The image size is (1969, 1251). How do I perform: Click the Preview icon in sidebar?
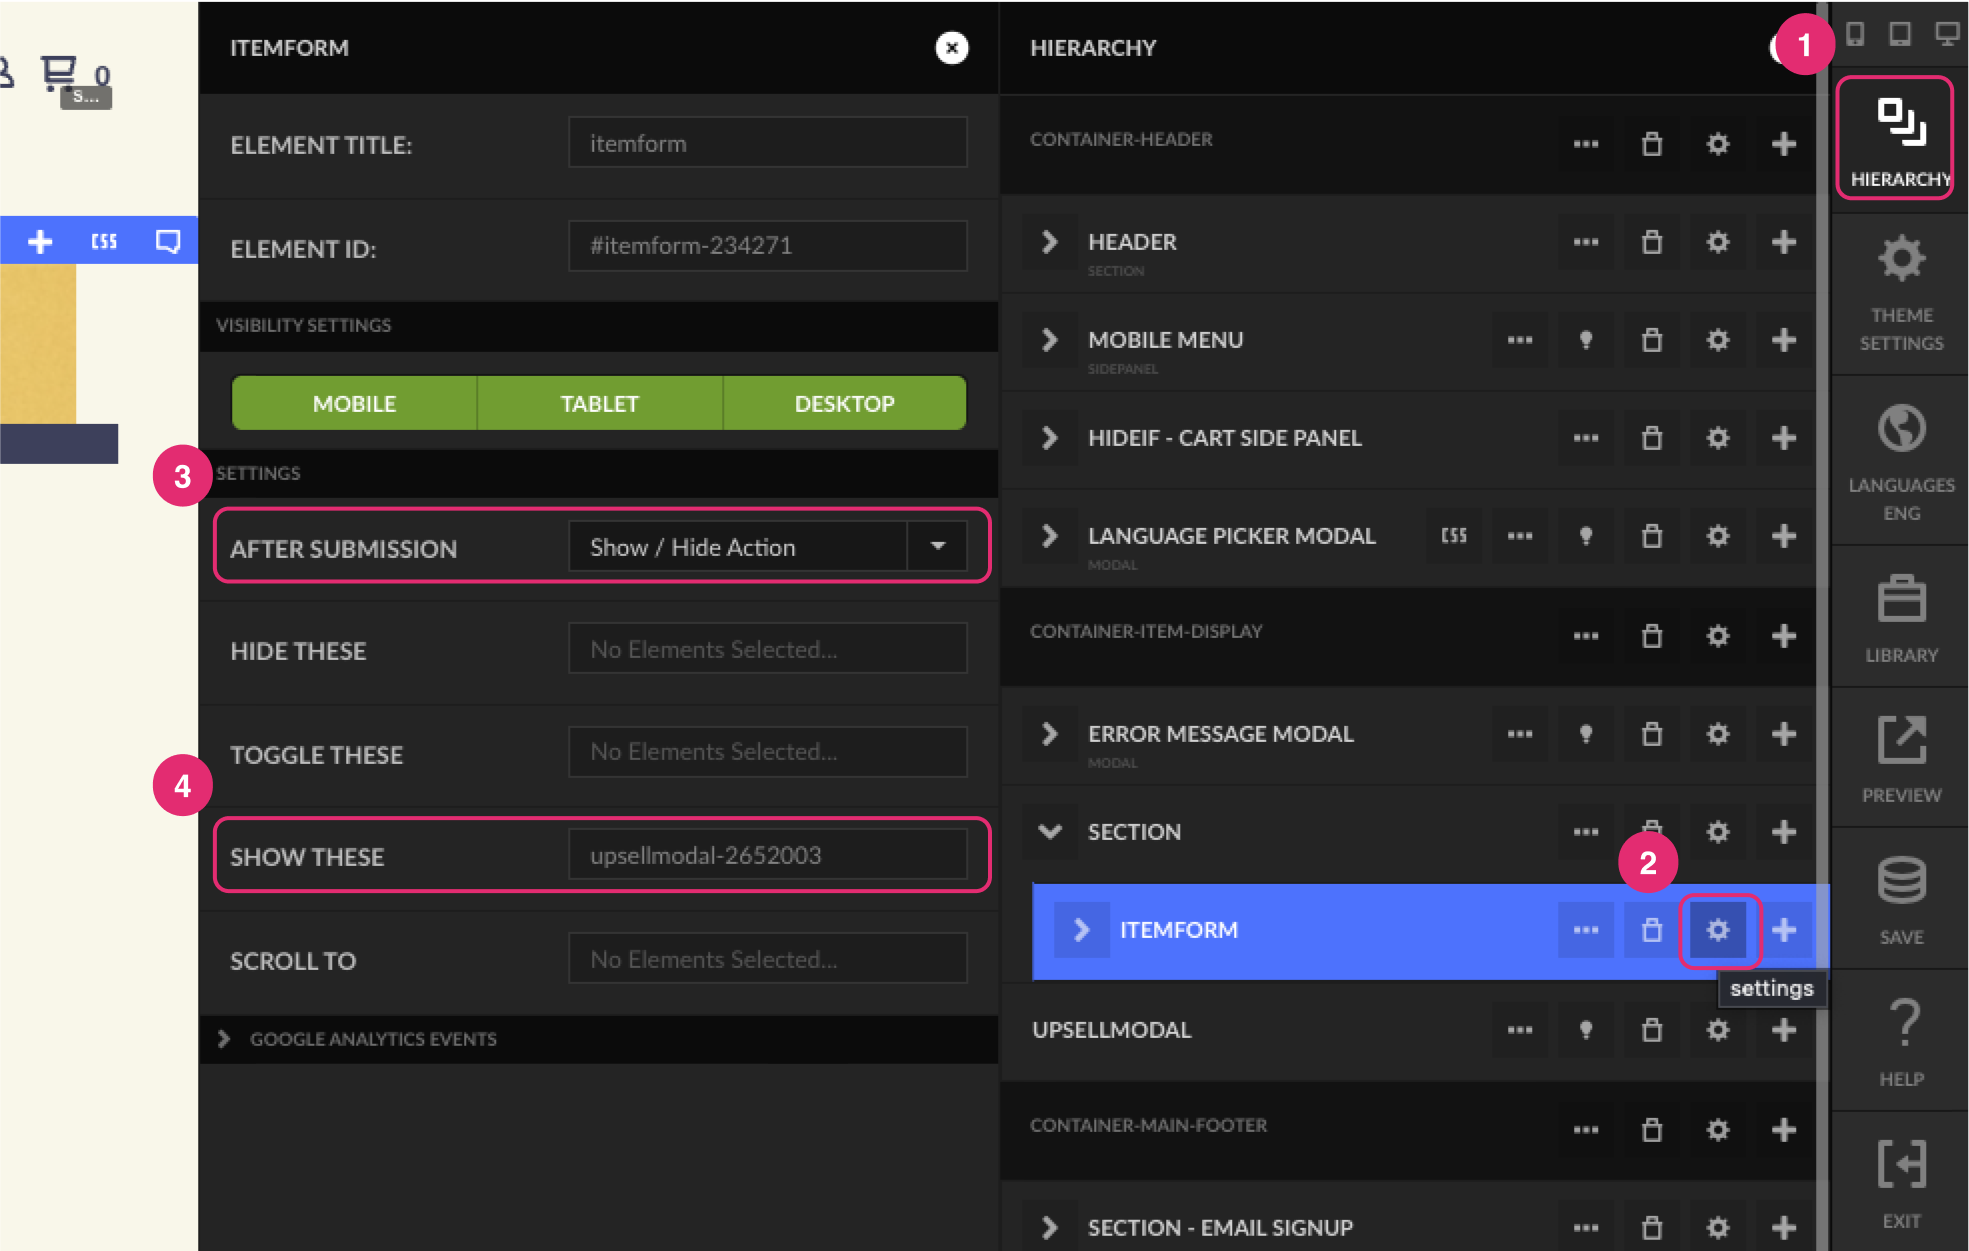1900,757
